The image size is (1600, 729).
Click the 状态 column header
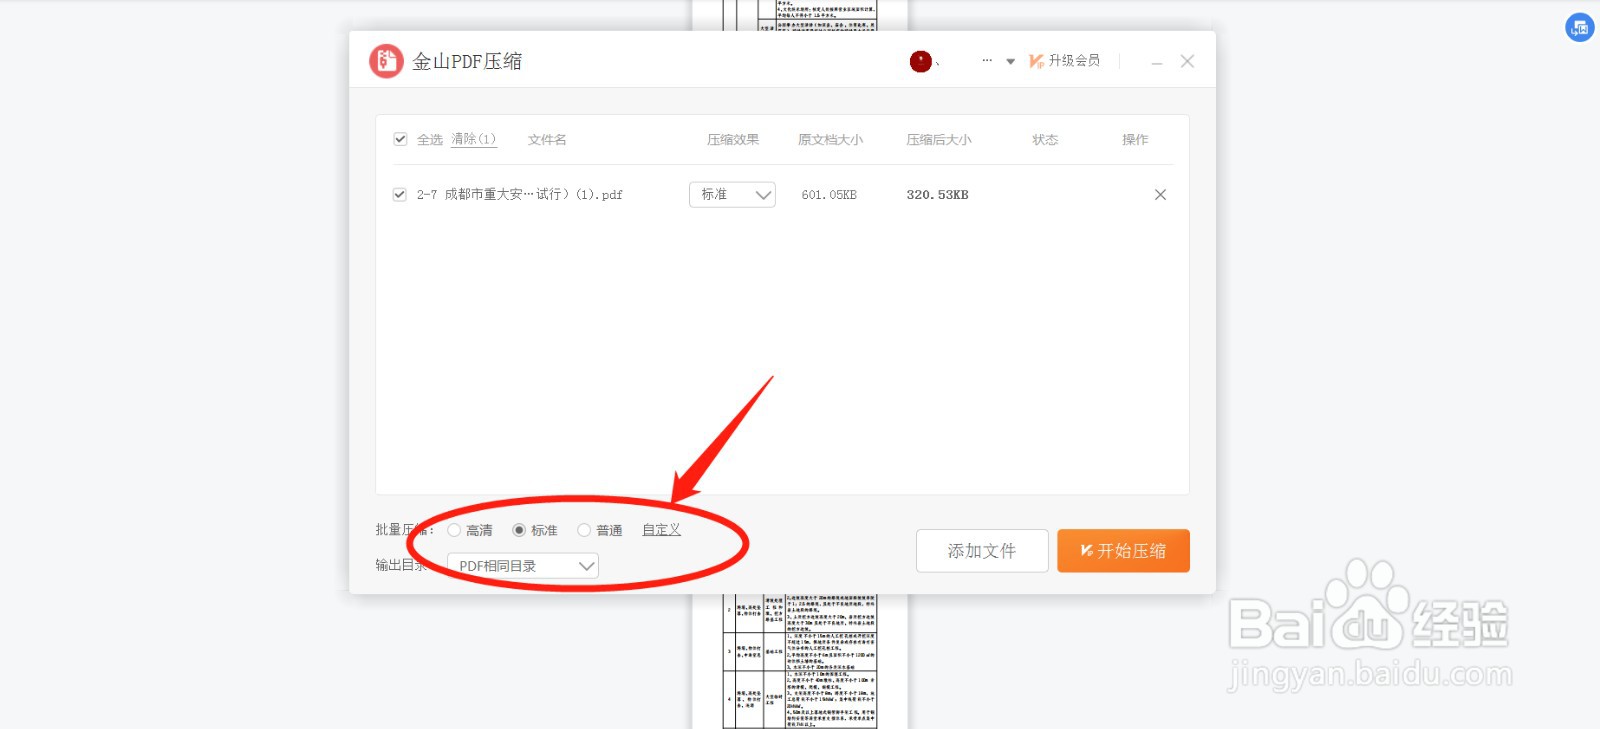coord(1045,139)
